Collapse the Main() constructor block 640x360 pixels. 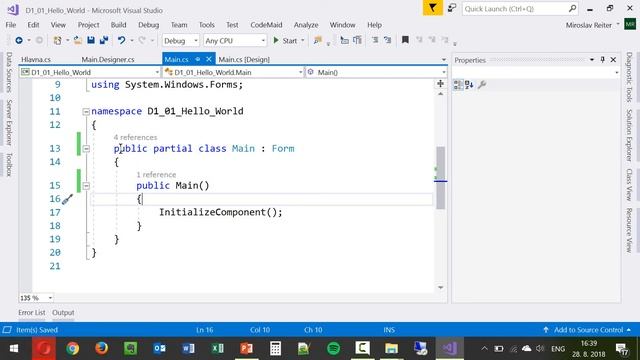[86, 186]
